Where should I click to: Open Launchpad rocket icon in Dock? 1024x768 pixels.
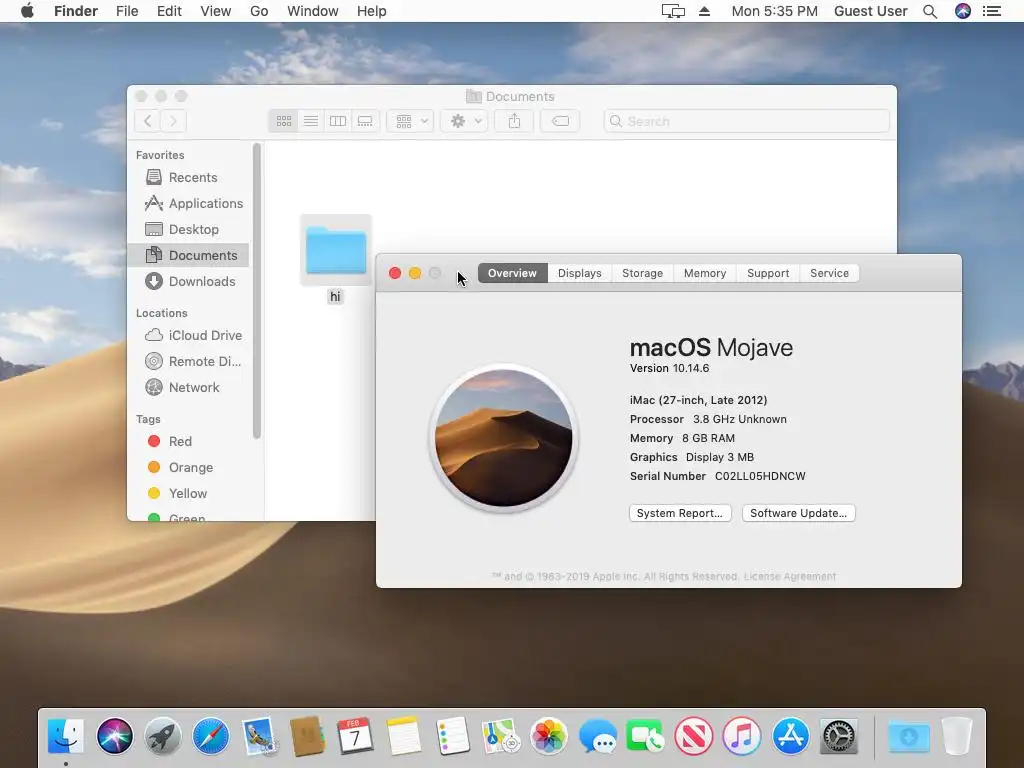163,736
